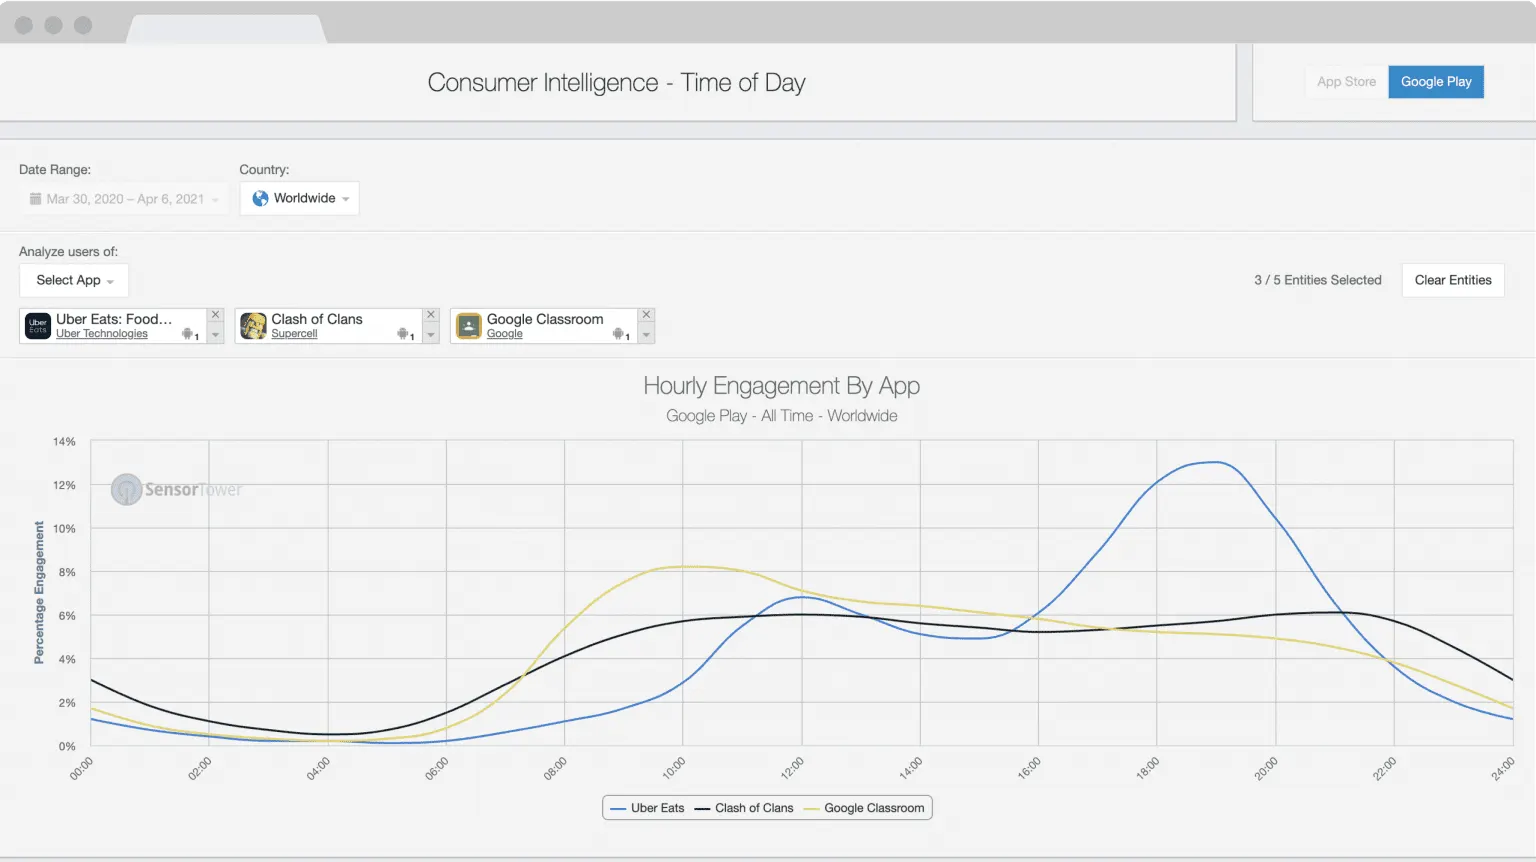
Task: Click the calendar icon in Date Range
Action: coord(35,199)
